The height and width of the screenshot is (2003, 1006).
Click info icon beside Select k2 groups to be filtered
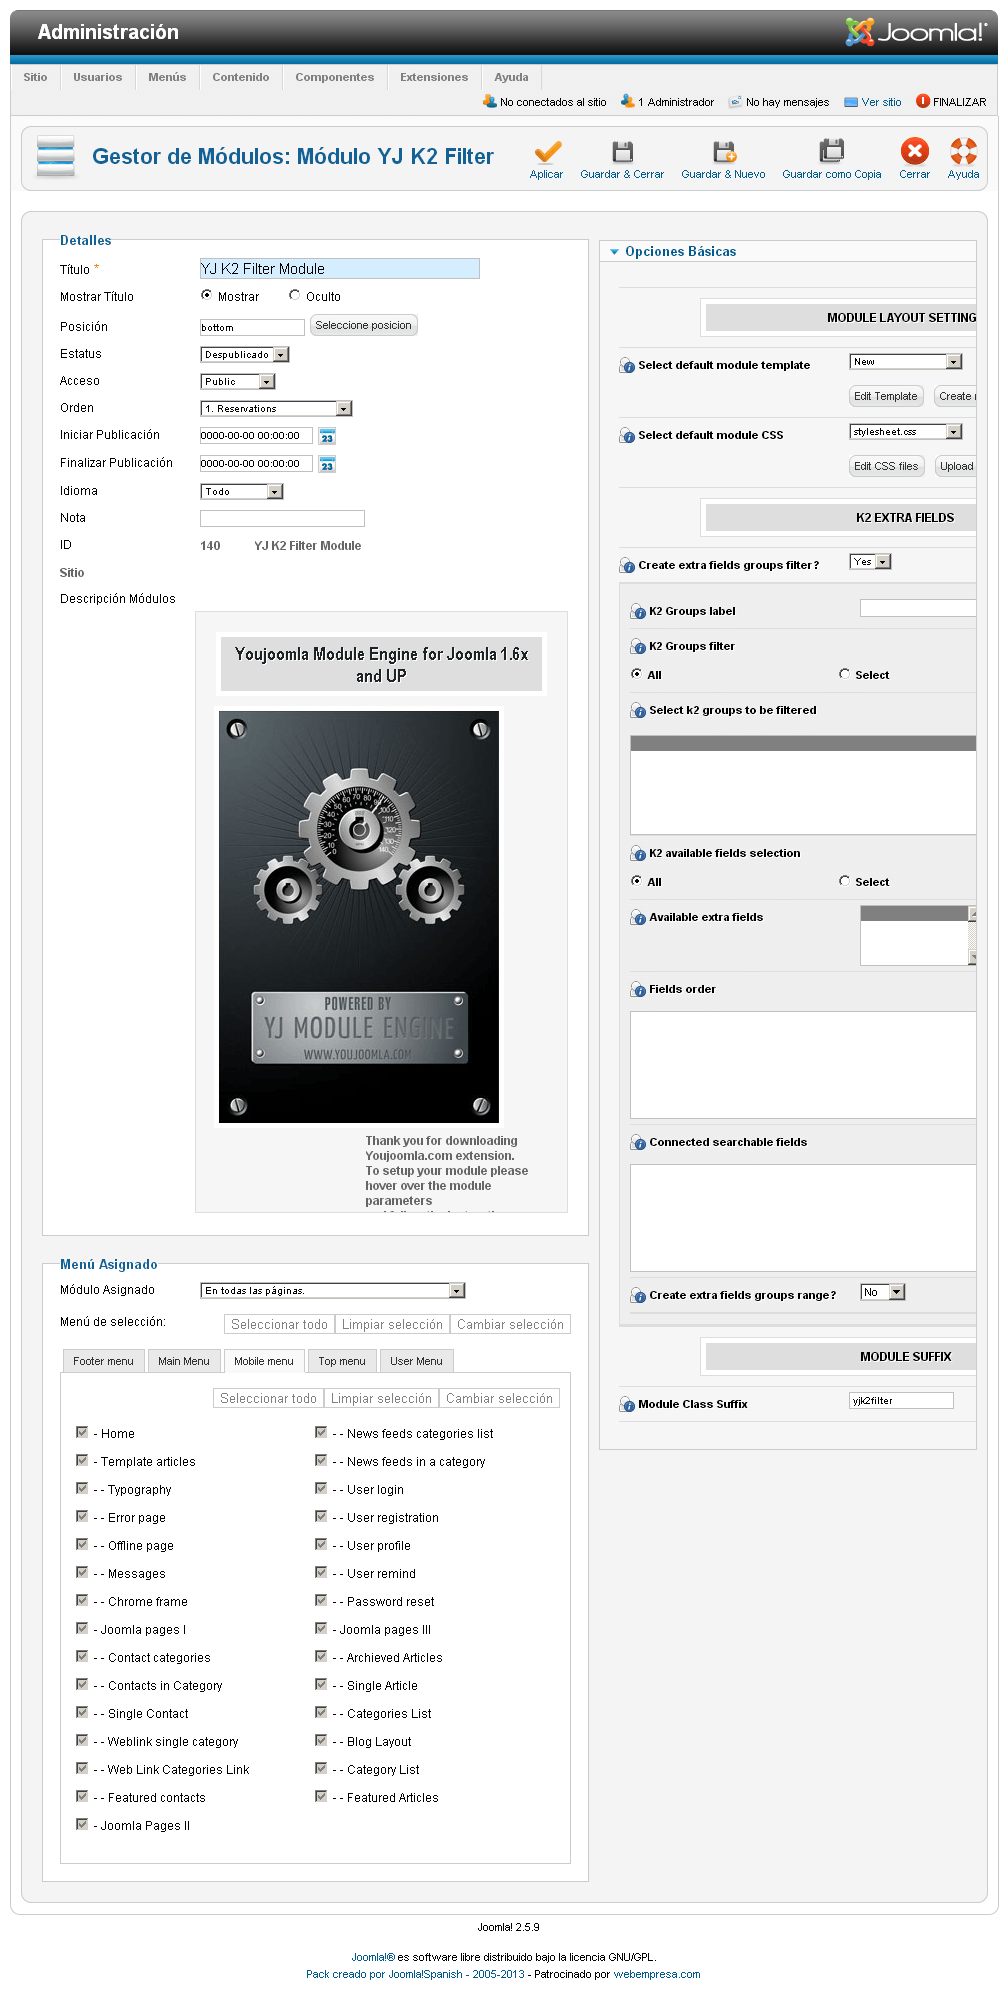pos(638,711)
